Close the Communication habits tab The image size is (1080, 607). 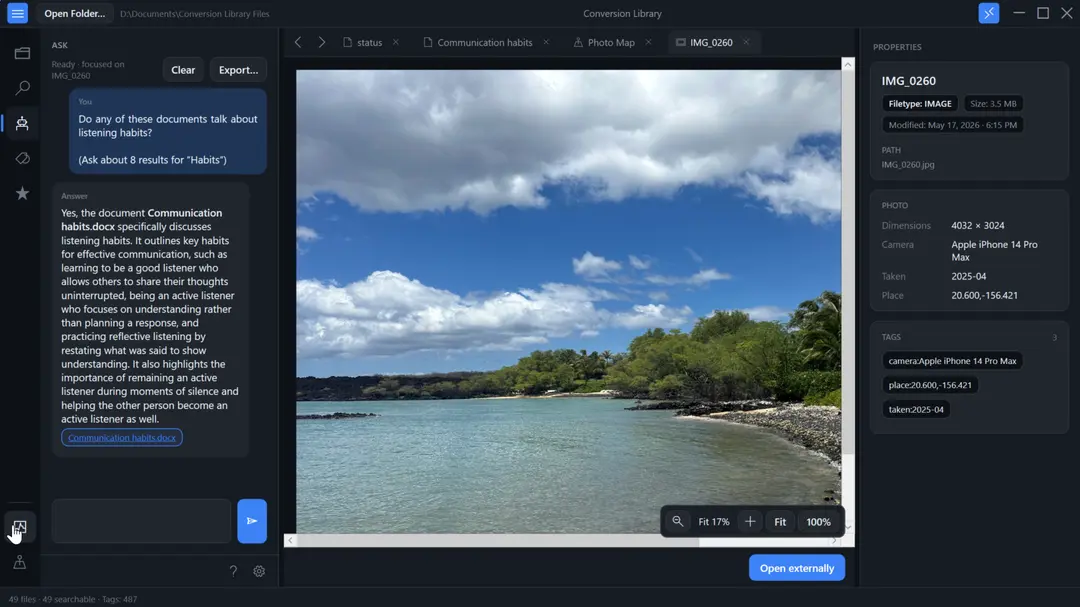[x=546, y=42]
